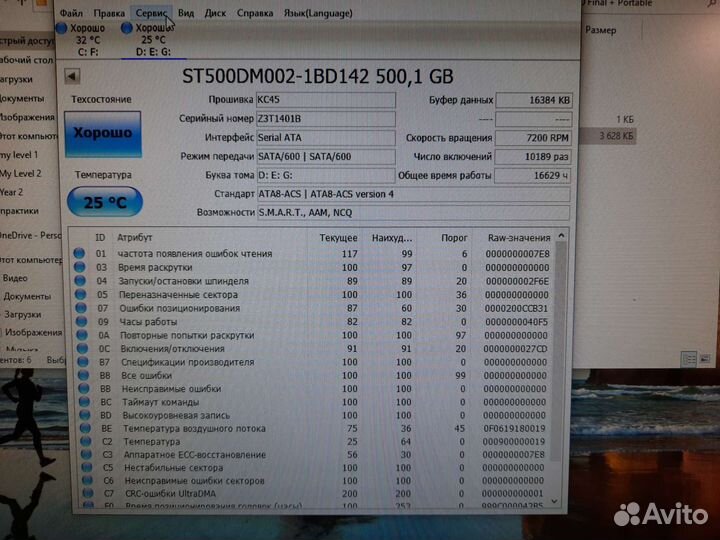Select Year 2 in Explorer sidebar

(11, 192)
